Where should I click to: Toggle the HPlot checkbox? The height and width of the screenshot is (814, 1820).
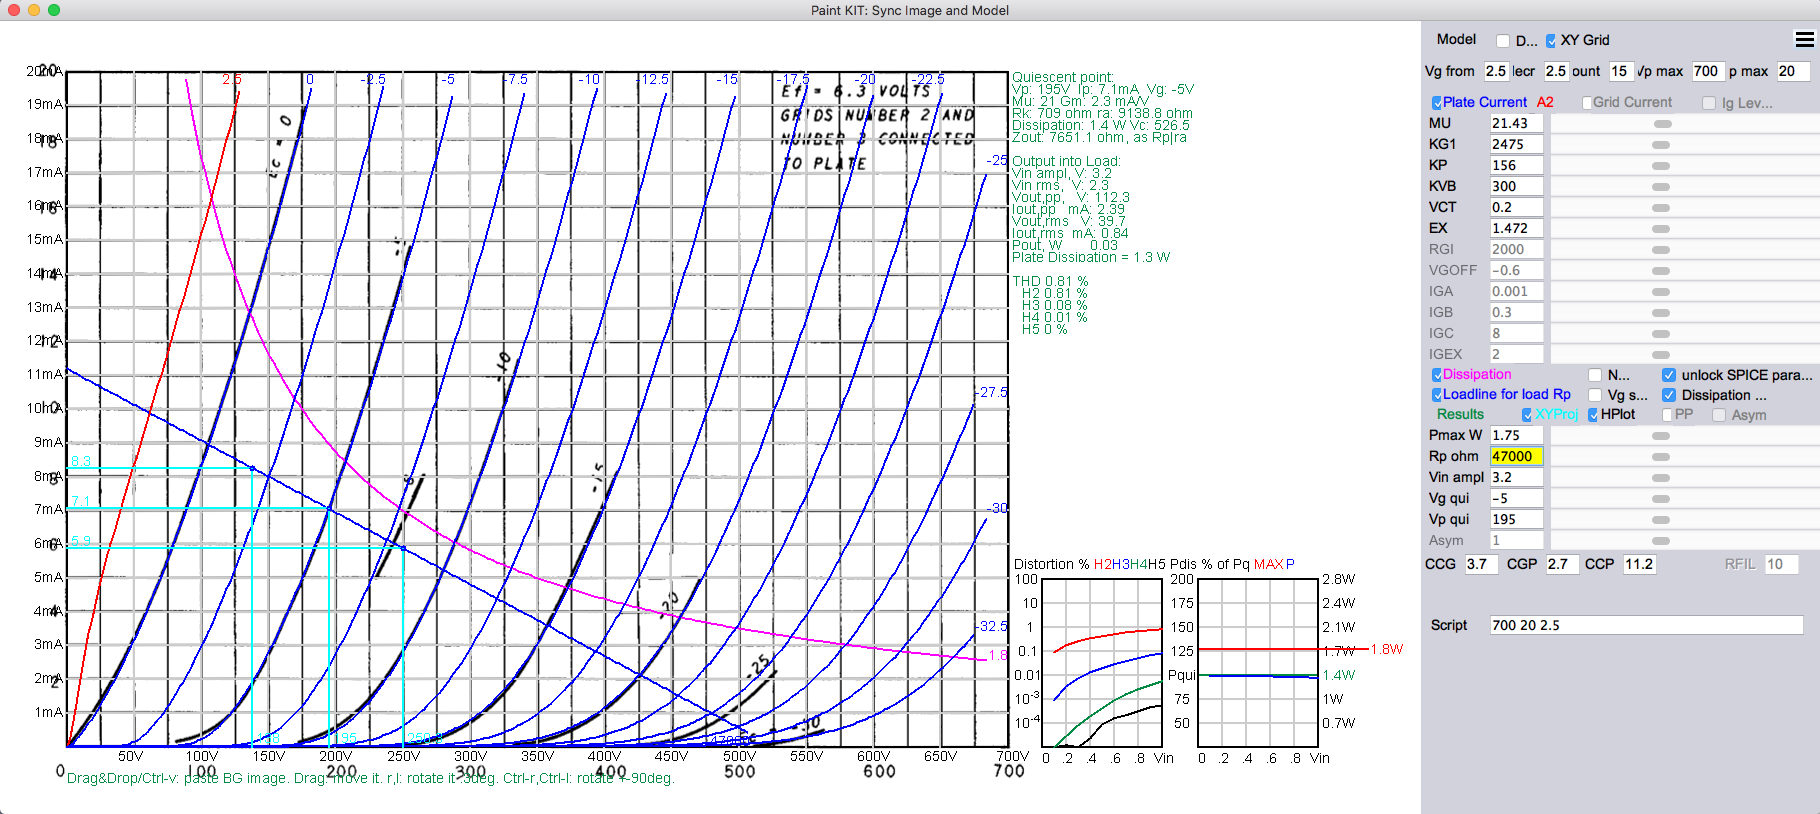[x=1593, y=415]
